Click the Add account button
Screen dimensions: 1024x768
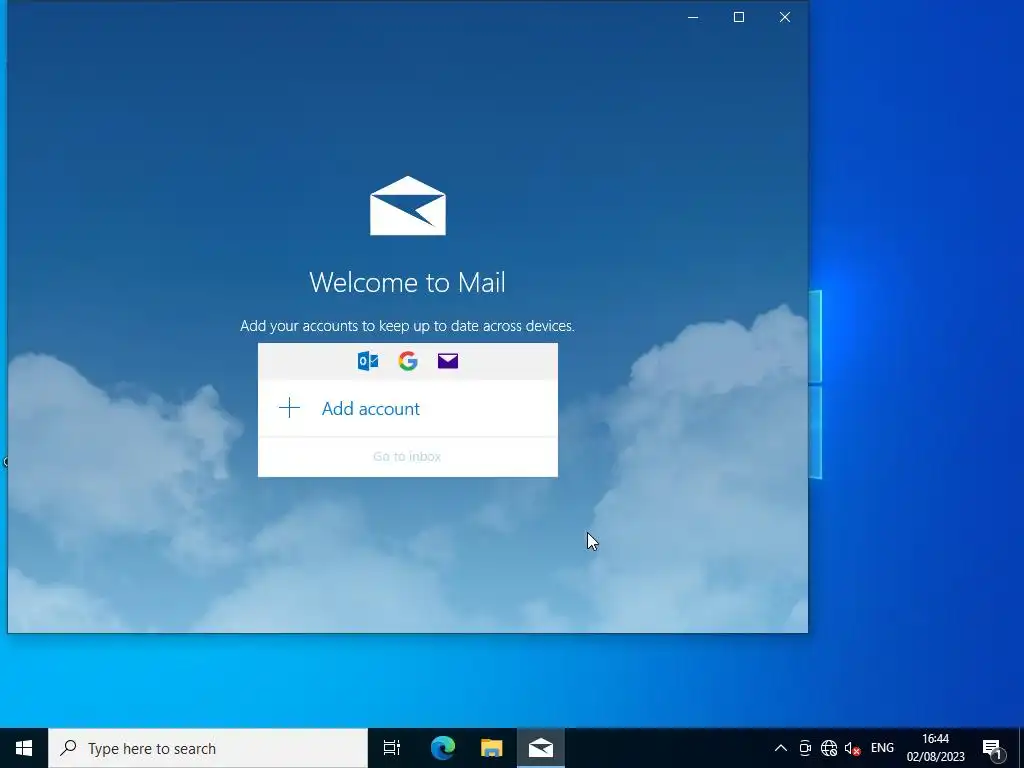408,408
